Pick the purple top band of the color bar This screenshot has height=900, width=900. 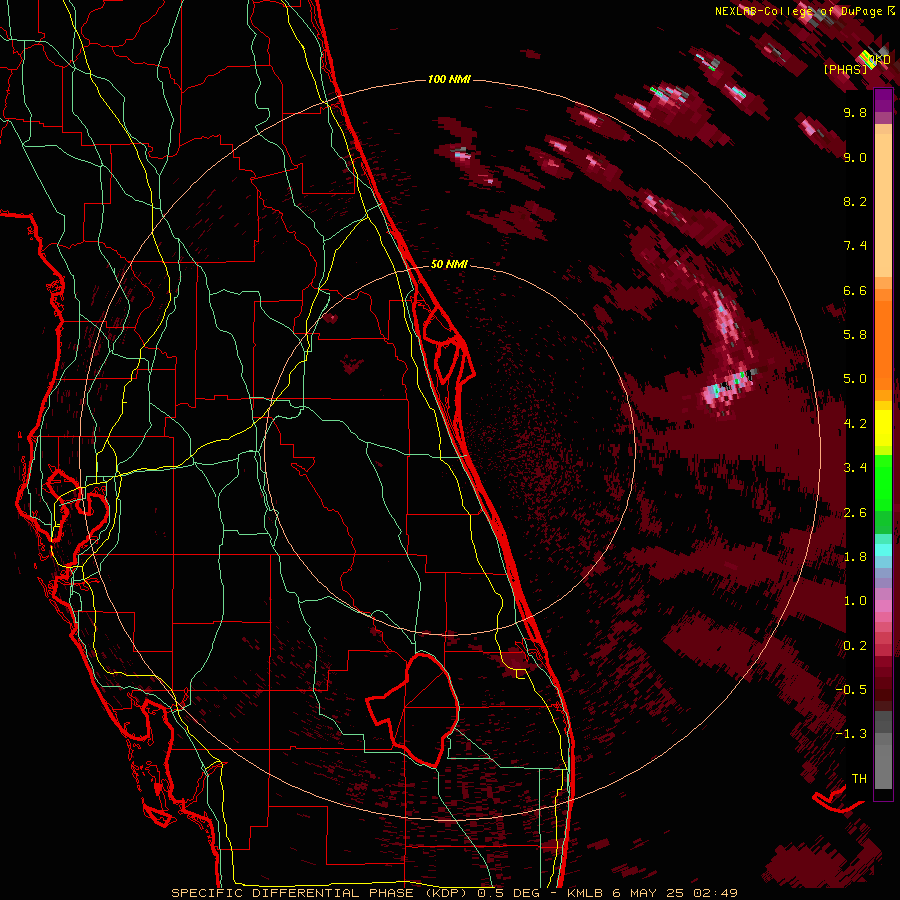[x=883, y=100]
